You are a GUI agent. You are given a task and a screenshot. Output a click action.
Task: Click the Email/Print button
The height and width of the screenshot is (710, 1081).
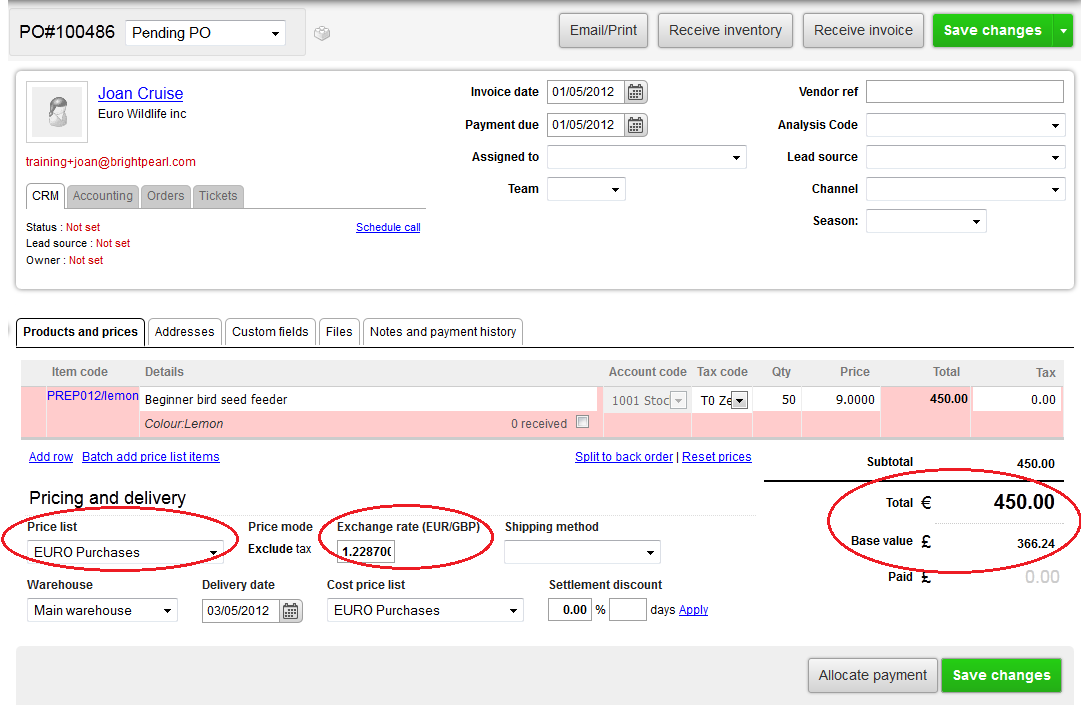[x=603, y=30]
